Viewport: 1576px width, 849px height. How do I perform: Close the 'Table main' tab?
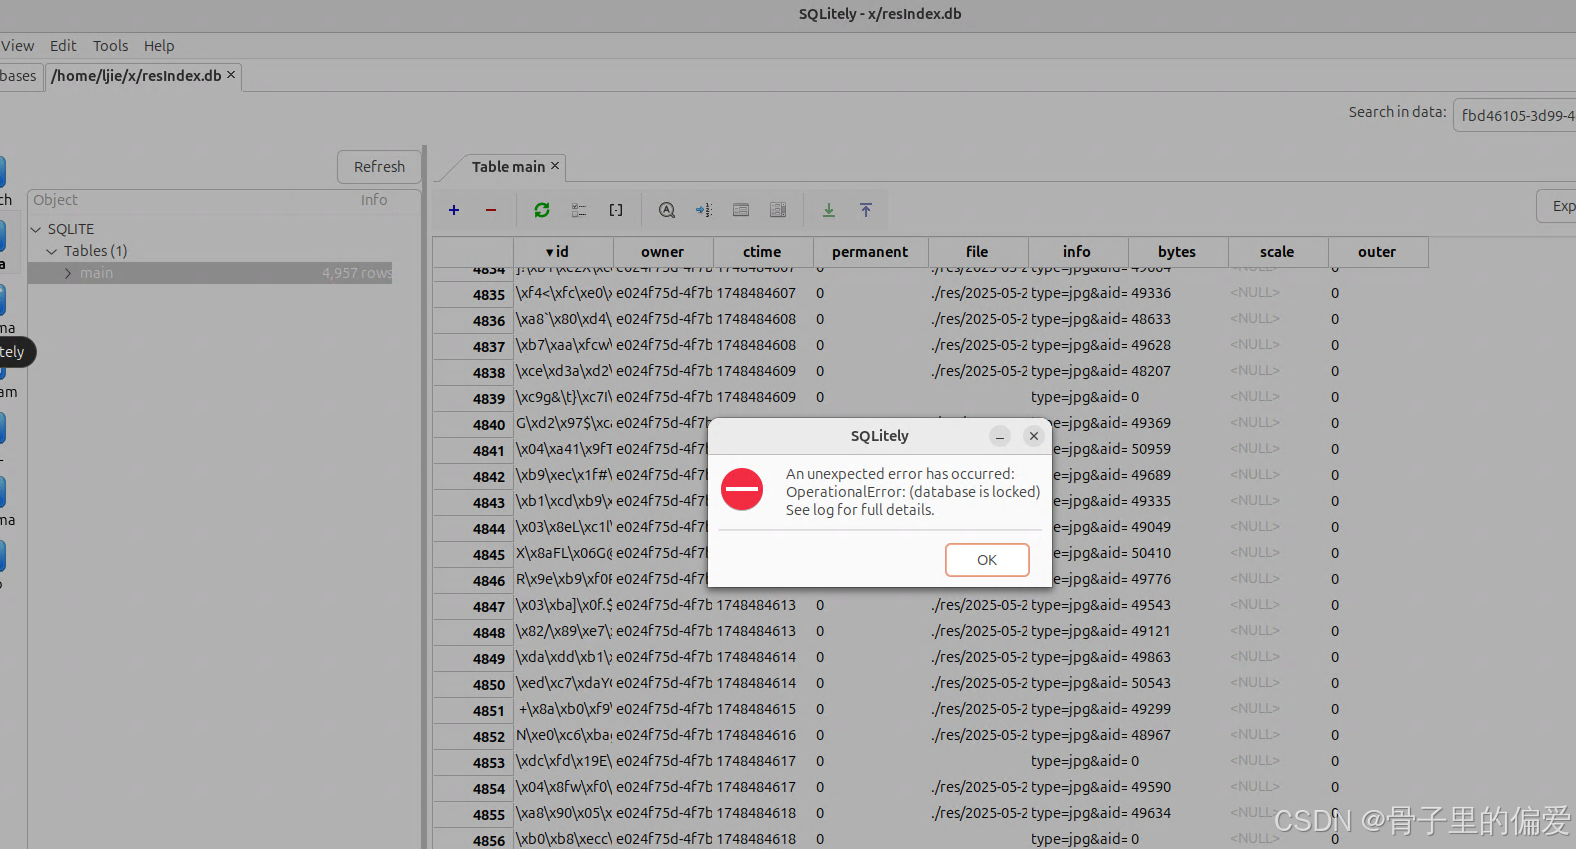point(555,166)
